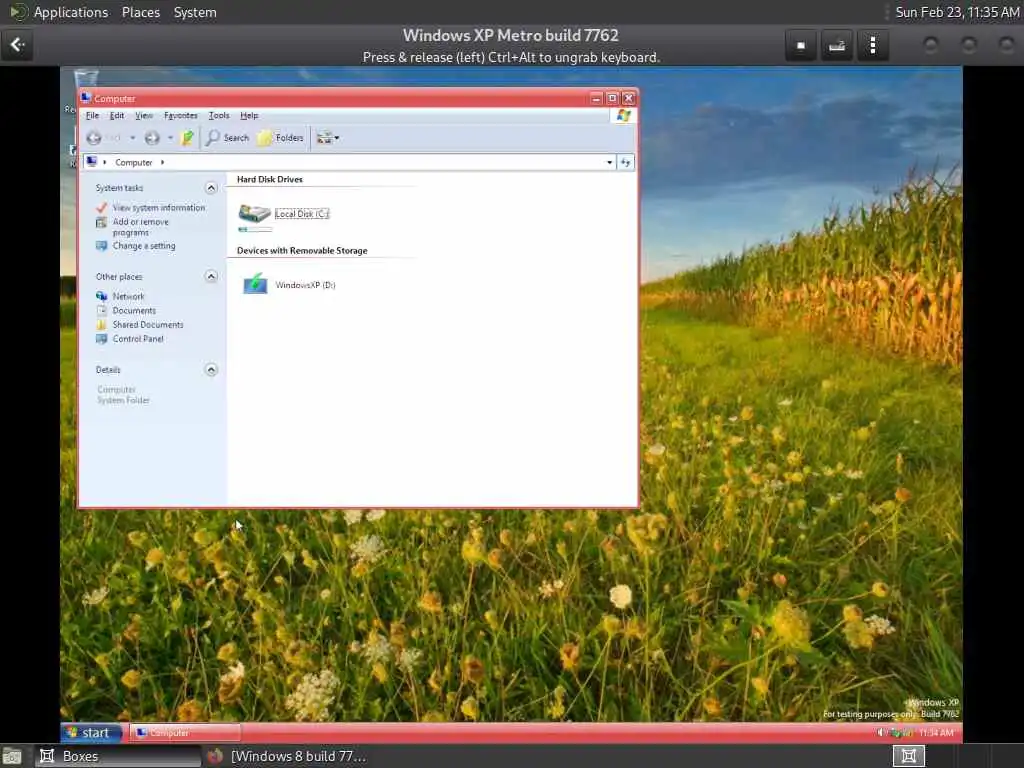The image size is (1024, 768).
Task: Collapse the Details section
Action: click(211, 370)
